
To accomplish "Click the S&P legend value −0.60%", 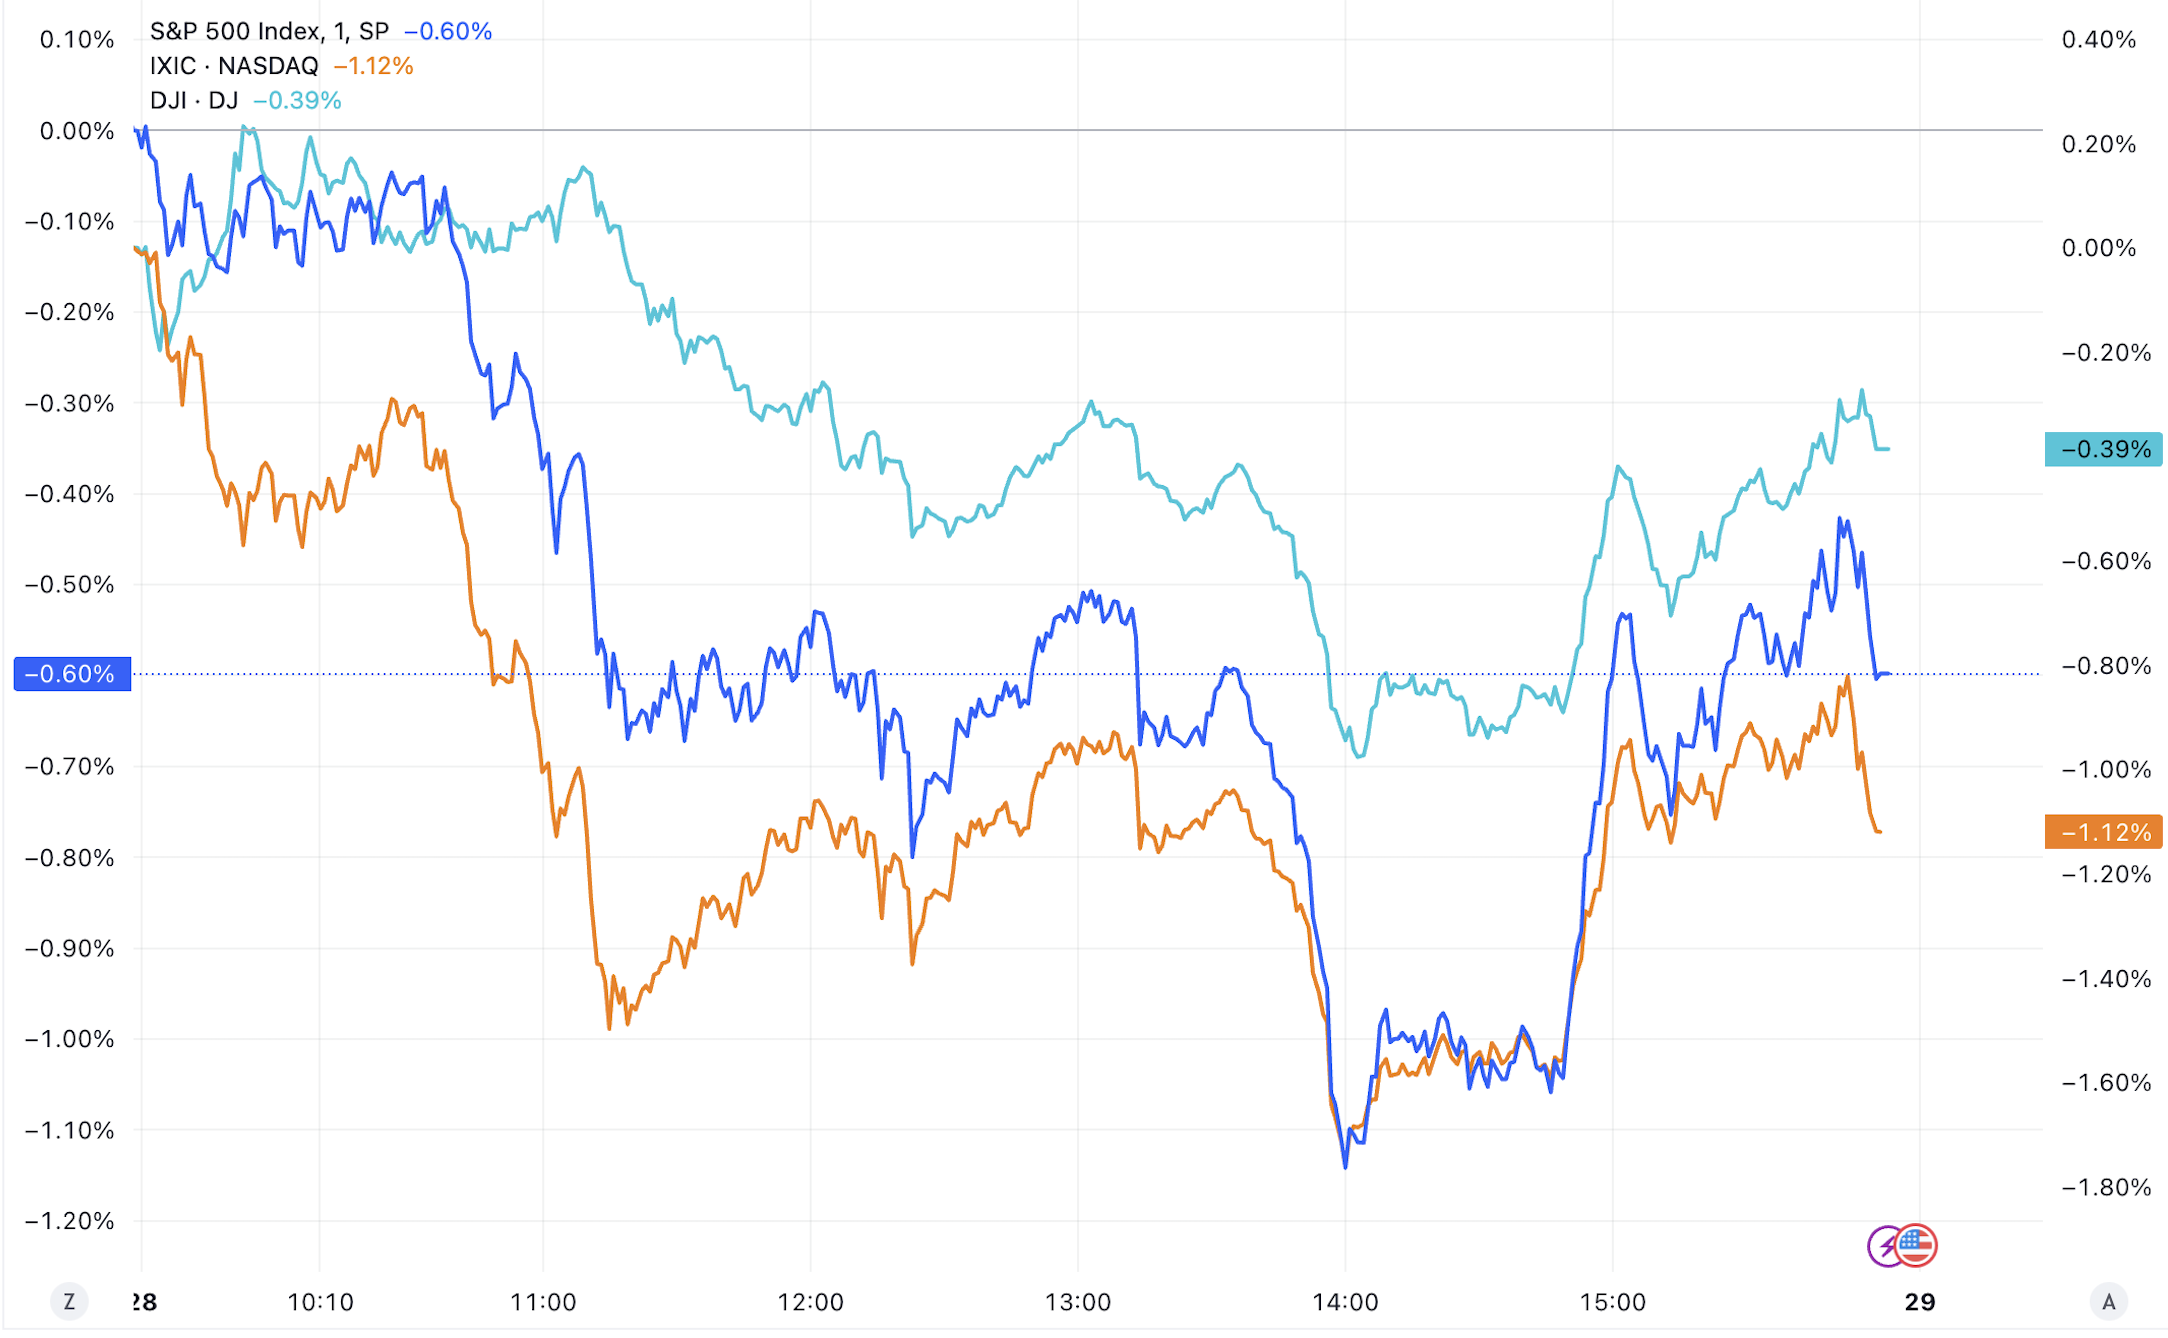I will [x=448, y=31].
